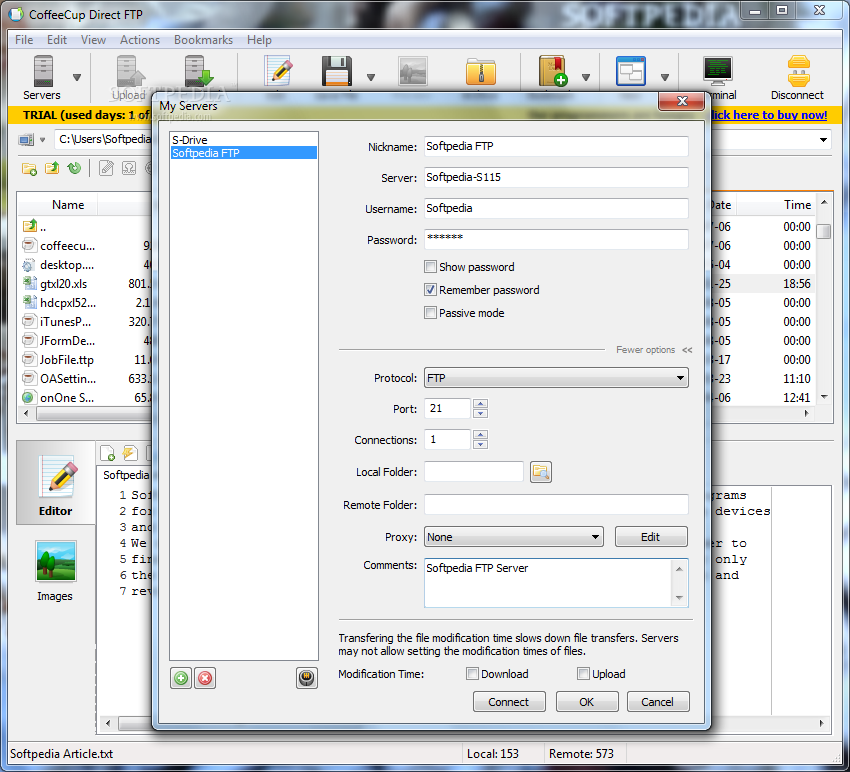
Task: Click the Cancel button
Action: point(658,702)
